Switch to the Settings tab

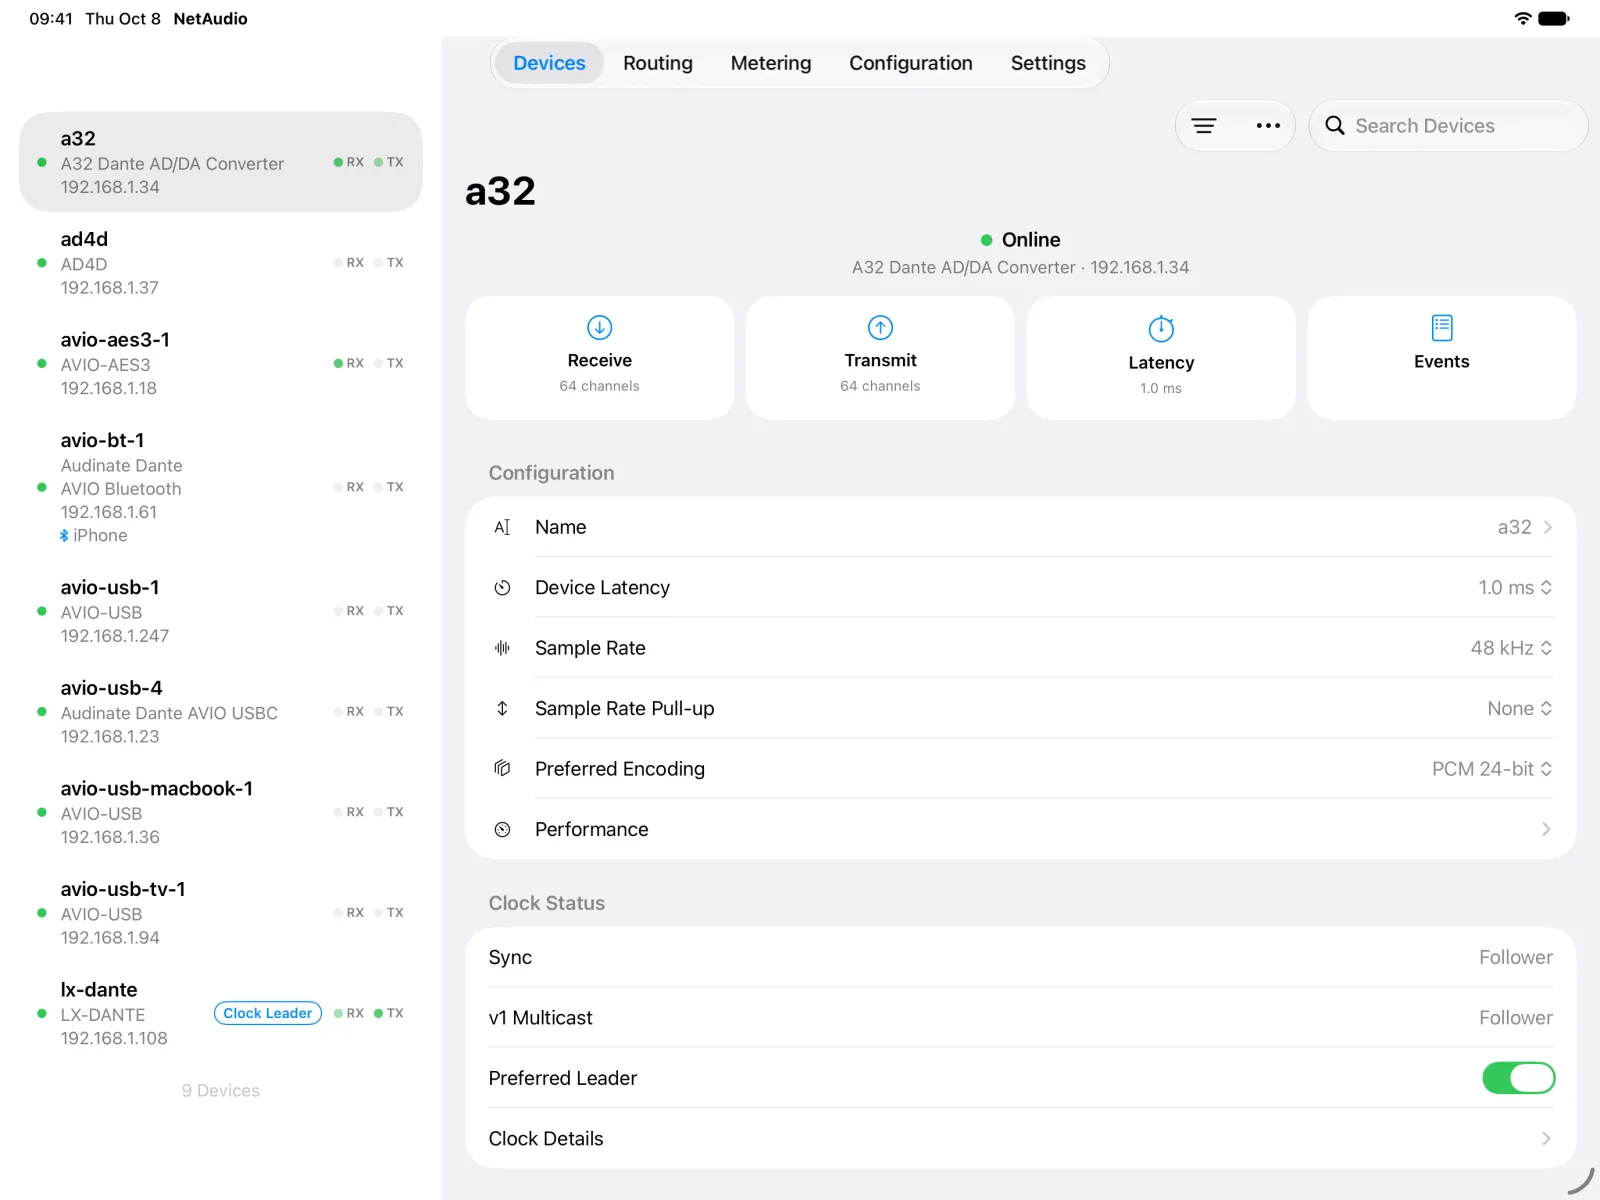(x=1048, y=63)
